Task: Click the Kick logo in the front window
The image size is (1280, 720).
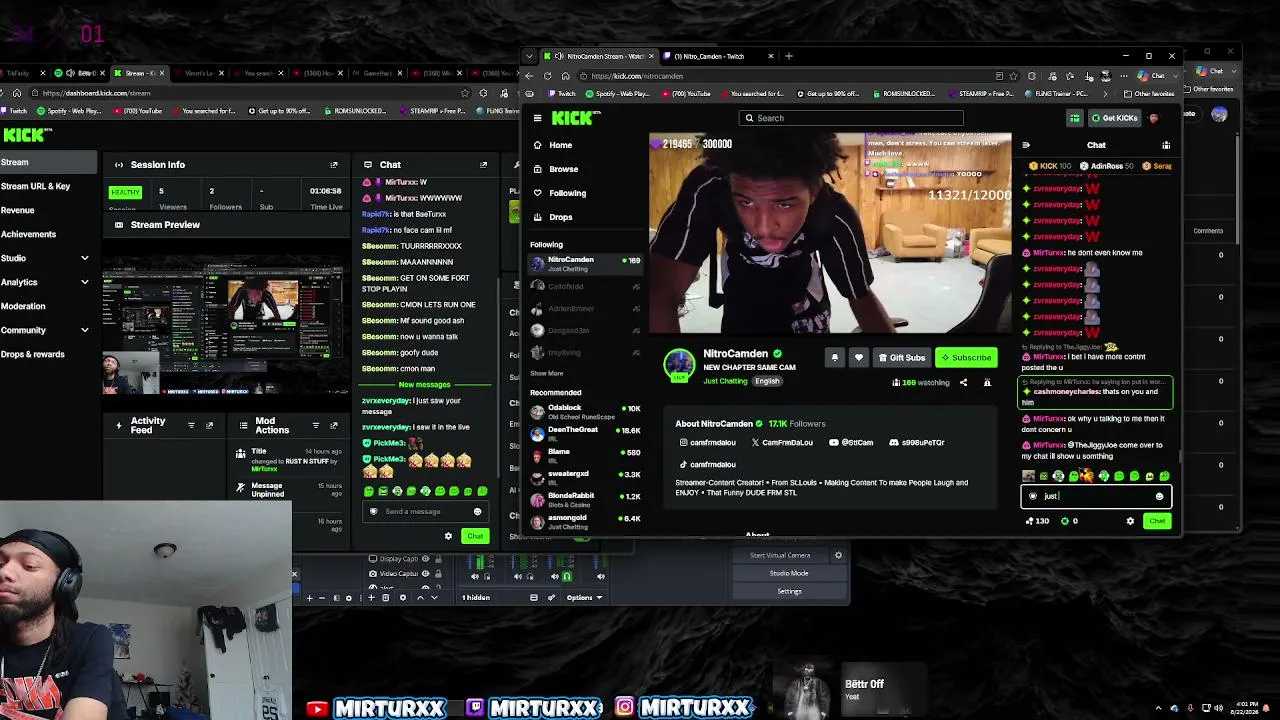Action: 575,118
